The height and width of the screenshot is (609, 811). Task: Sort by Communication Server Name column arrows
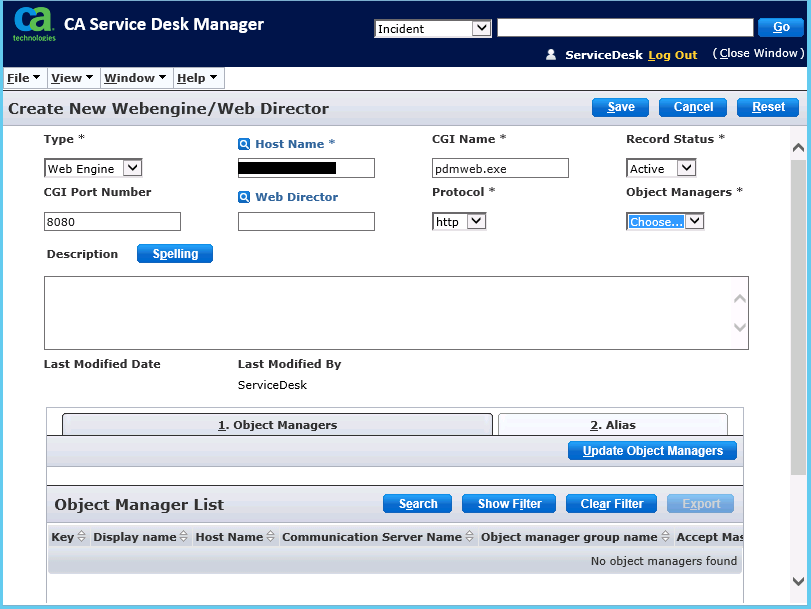470,537
